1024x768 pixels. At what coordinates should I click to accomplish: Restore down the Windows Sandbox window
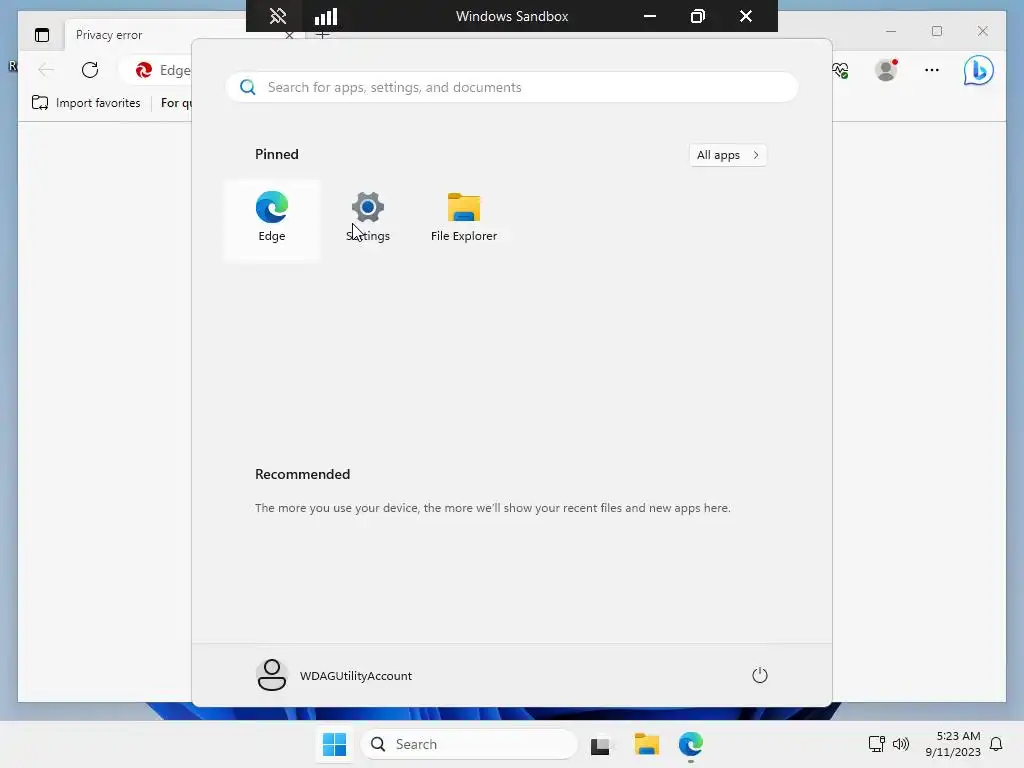697,16
